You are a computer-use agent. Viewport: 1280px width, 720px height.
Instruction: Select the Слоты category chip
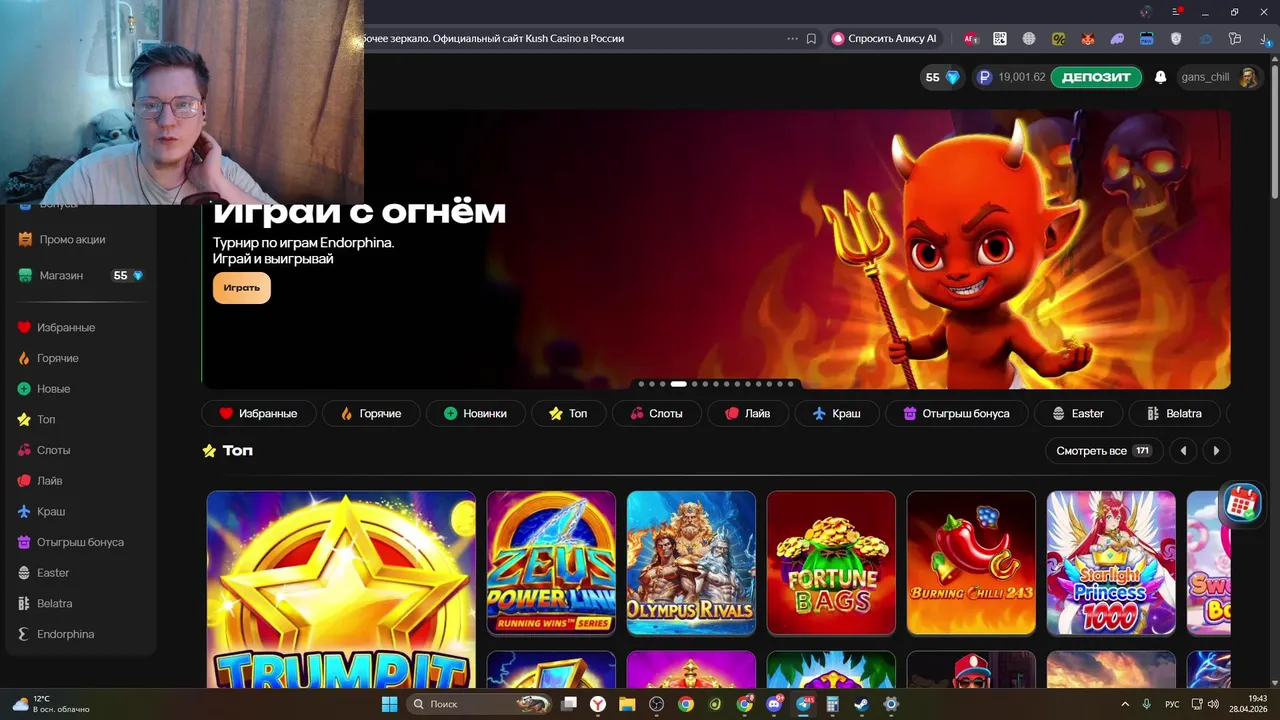(656, 413)
